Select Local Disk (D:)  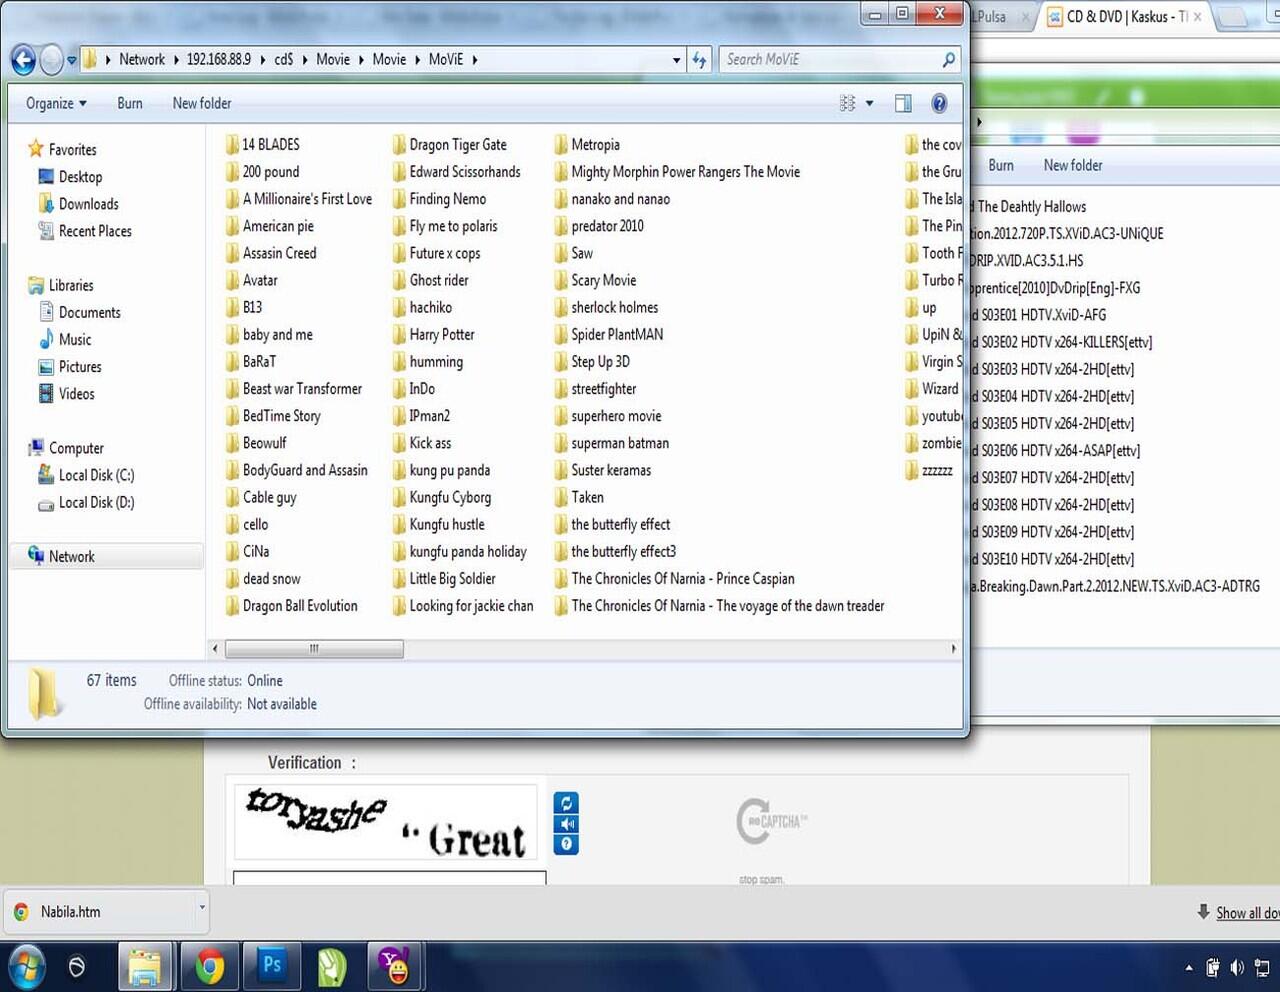86,503
